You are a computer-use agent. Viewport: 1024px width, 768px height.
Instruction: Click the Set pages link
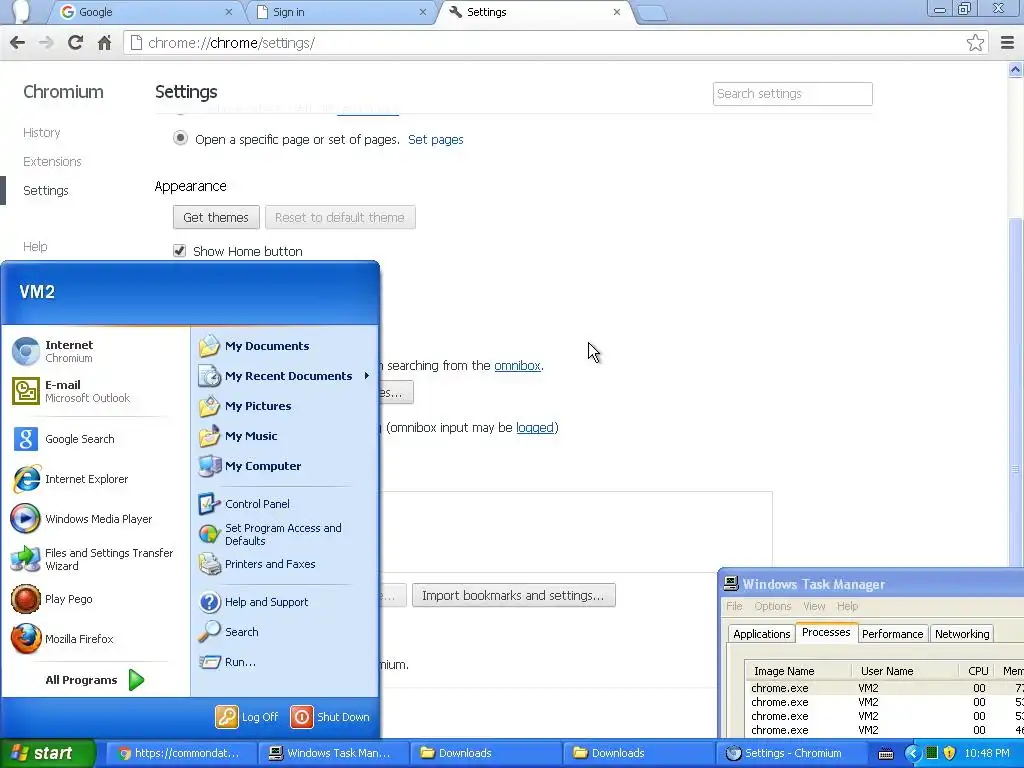click(x=436, y=139)
